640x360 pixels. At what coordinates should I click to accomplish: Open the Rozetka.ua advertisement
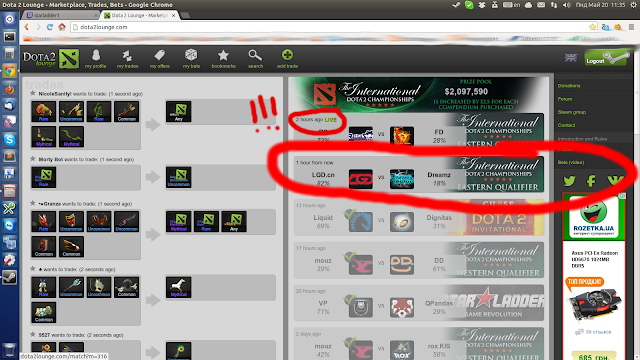click(594, 276)
